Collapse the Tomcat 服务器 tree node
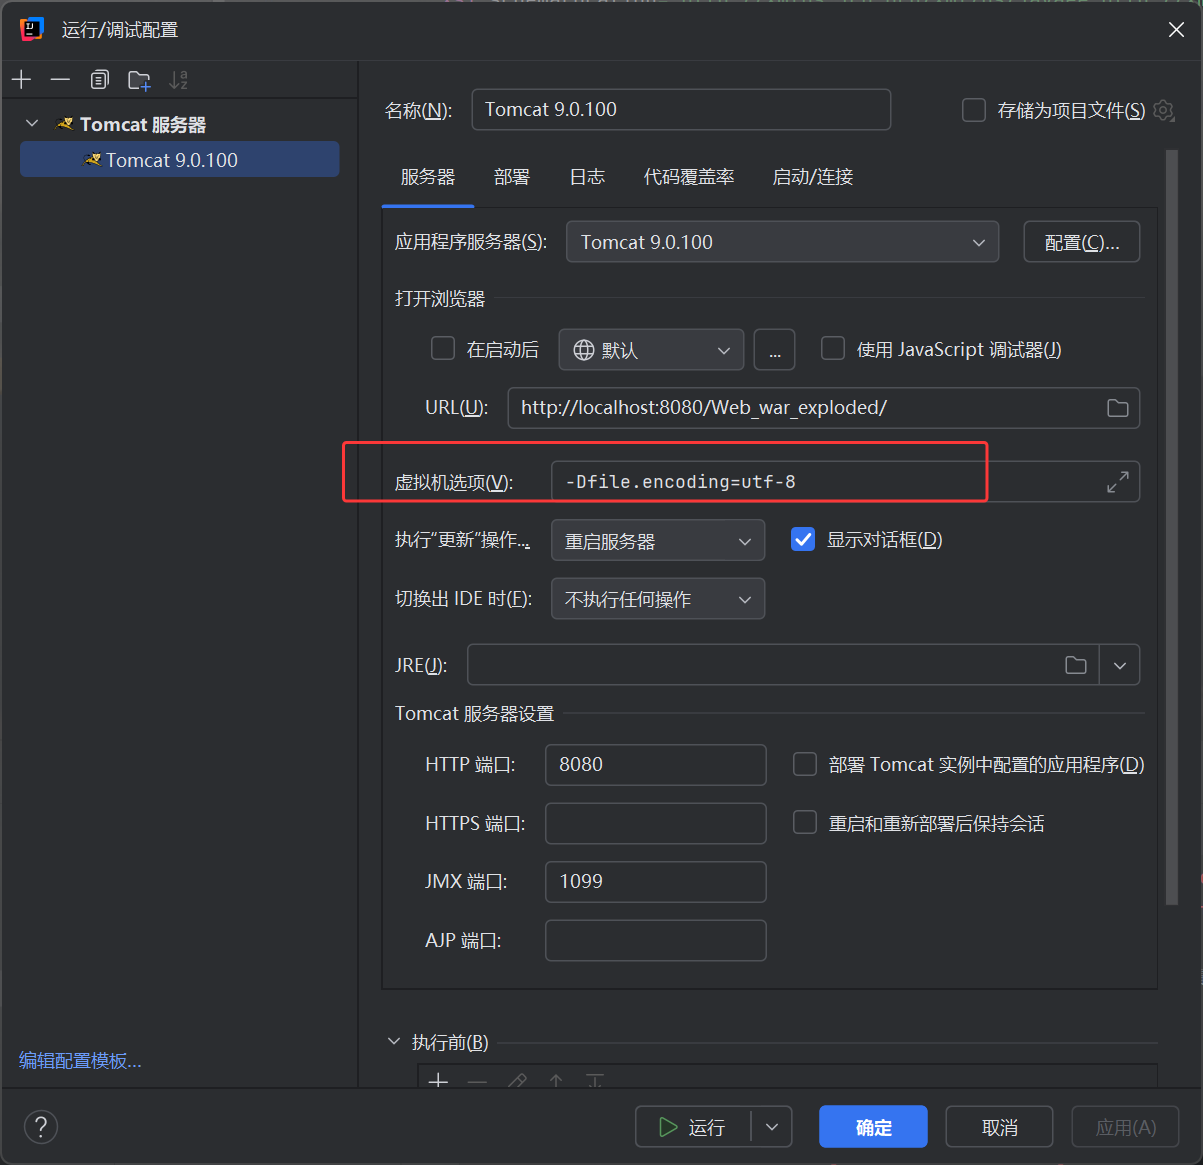The height and width of the screenshot is (1165, 1203). tap(32, 124)
